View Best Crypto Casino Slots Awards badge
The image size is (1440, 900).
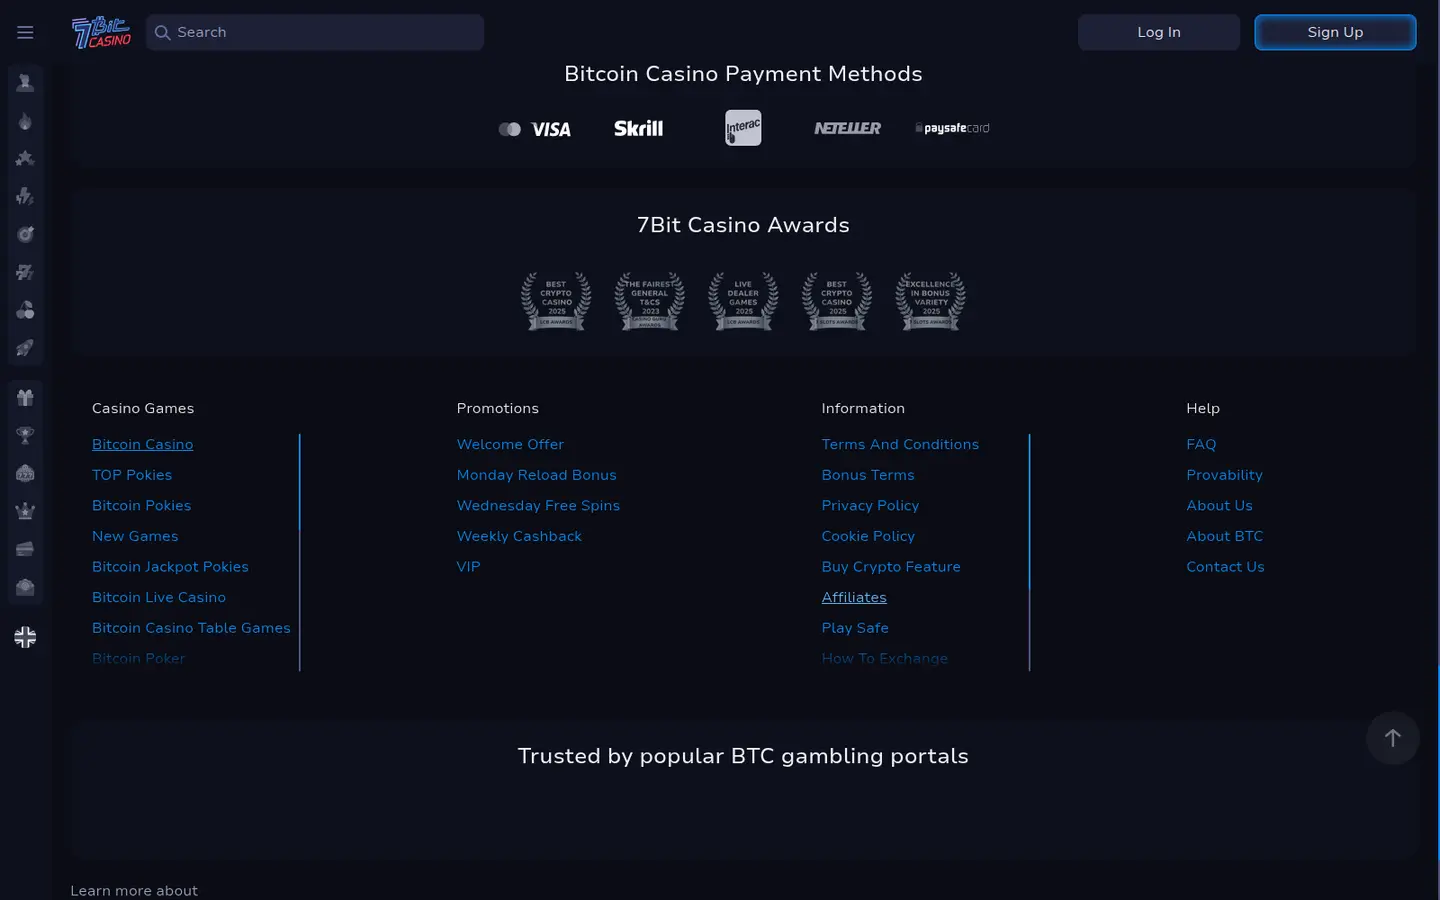[837, 301]
